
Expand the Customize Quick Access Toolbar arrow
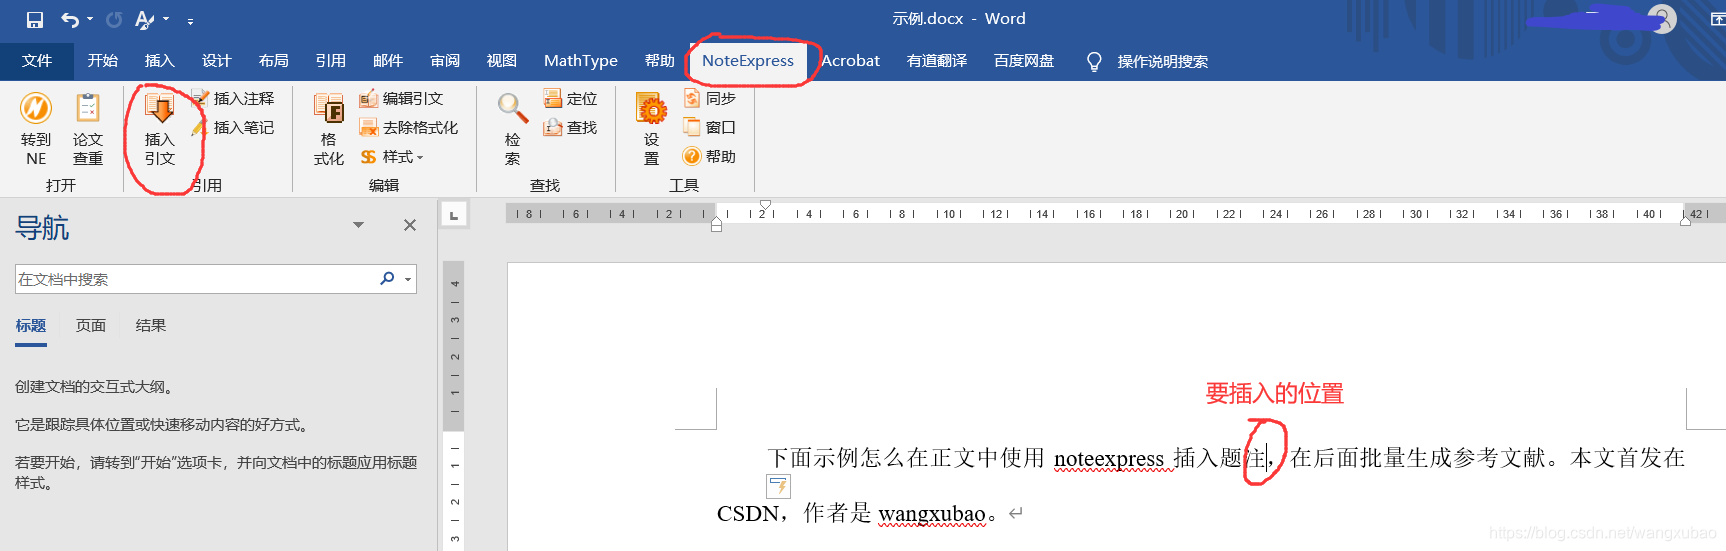pyautogui.click(x=190, y=20)
